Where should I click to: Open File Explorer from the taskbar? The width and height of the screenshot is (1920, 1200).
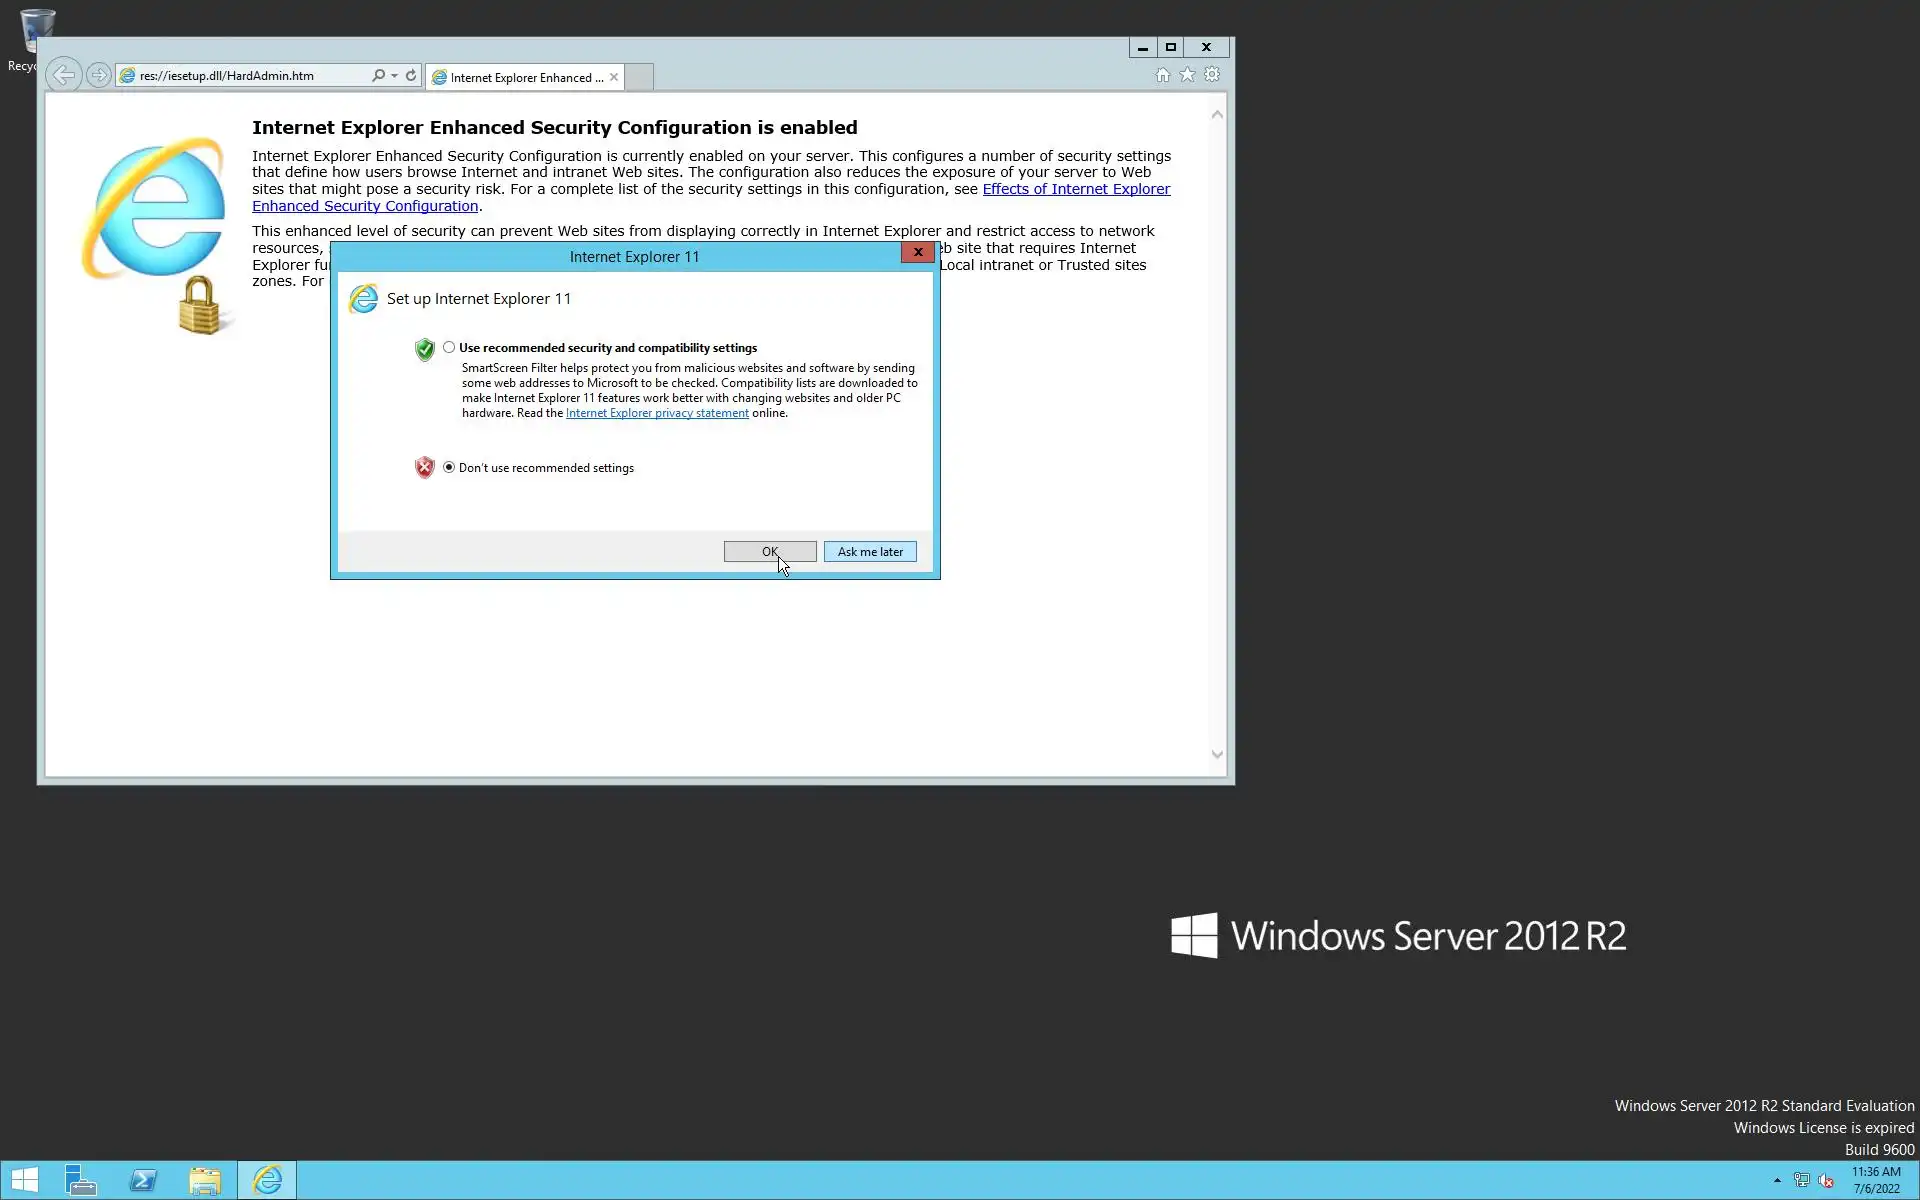[205, 1180]
